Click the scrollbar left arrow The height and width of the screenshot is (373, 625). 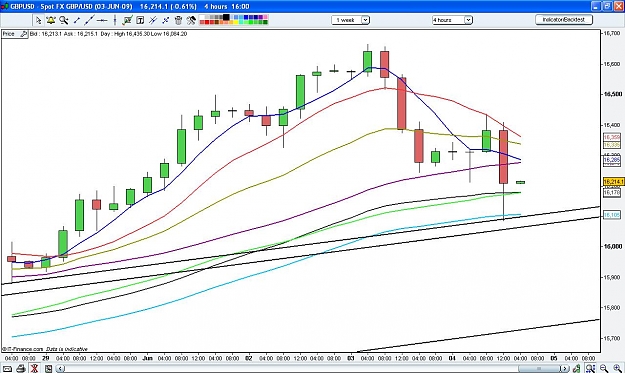click(x=60, y=369)
